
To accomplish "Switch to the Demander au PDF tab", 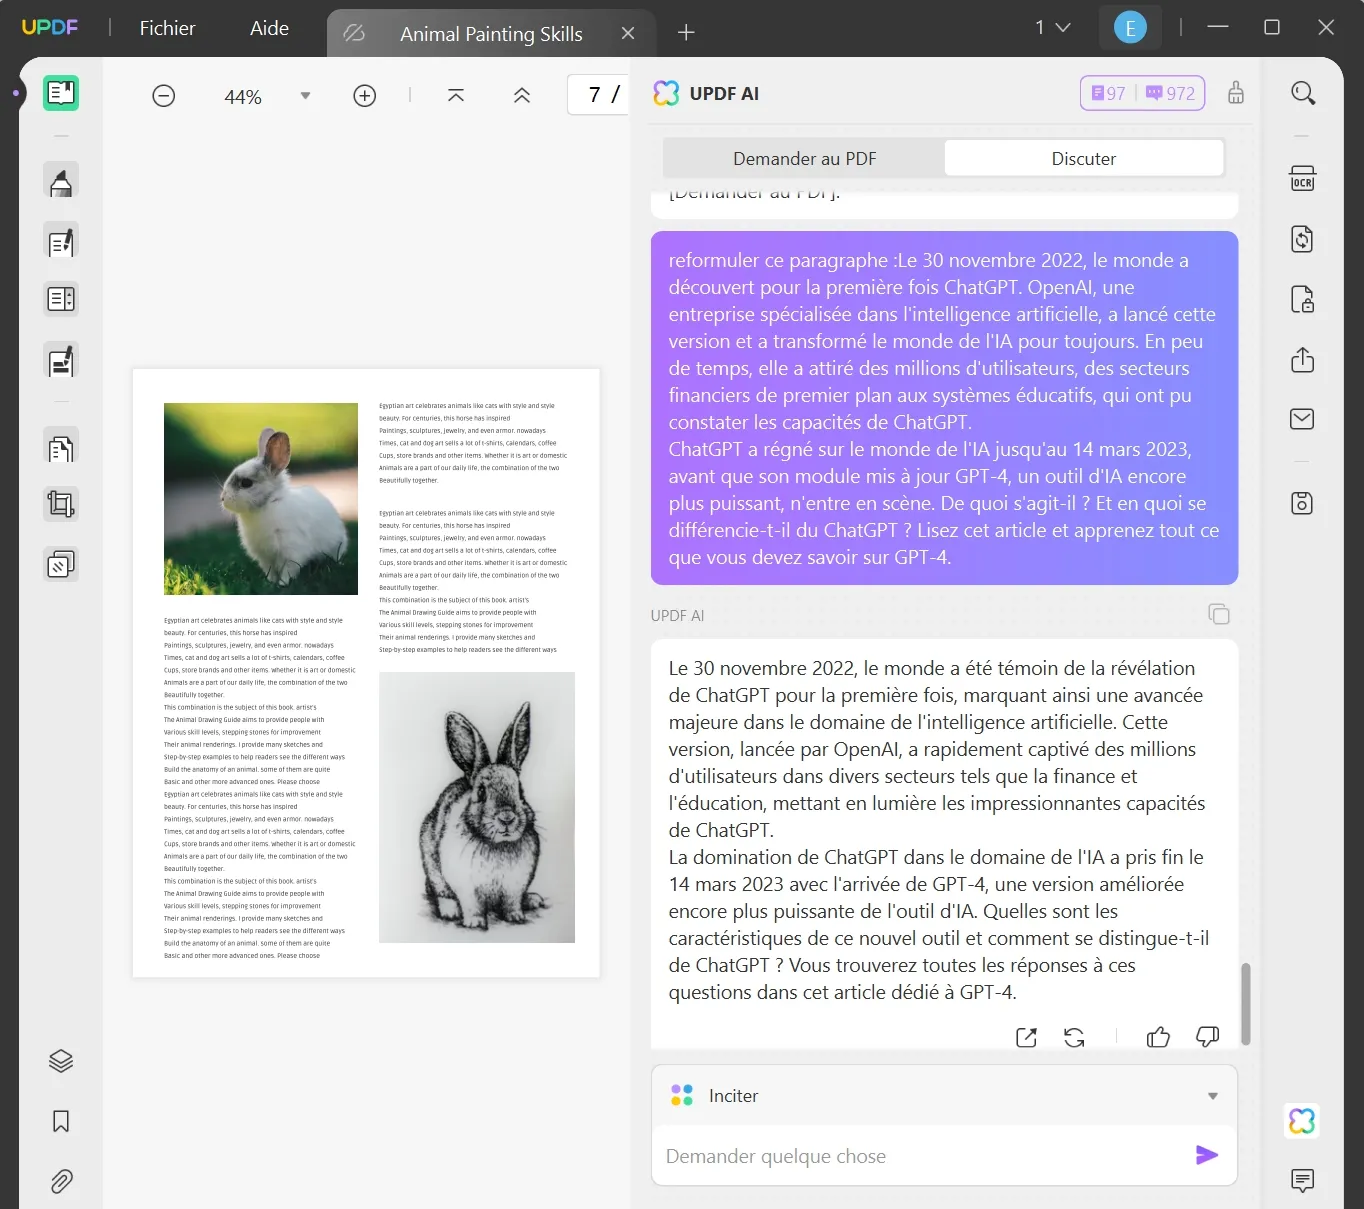I will pyautogui.click(x=803, y=158).
